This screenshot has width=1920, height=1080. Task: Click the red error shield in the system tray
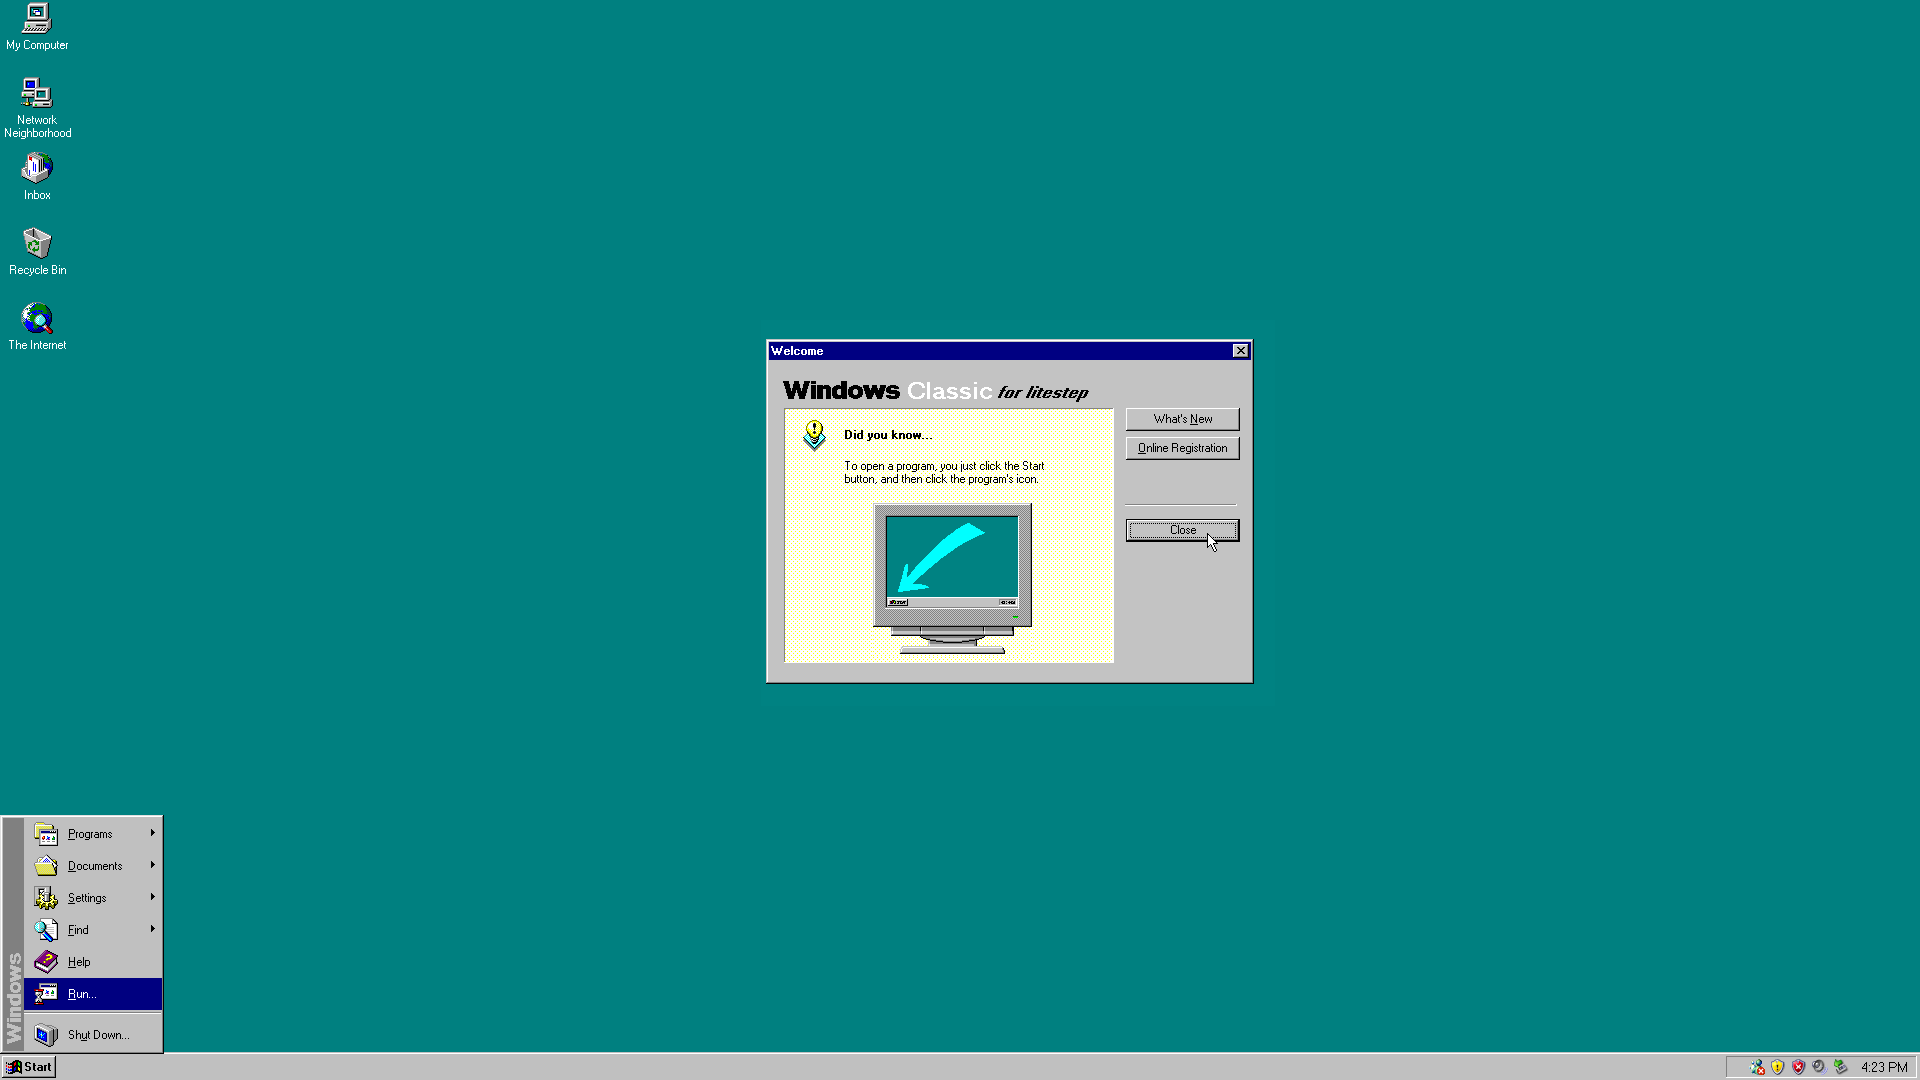tap(1797, 1067)
